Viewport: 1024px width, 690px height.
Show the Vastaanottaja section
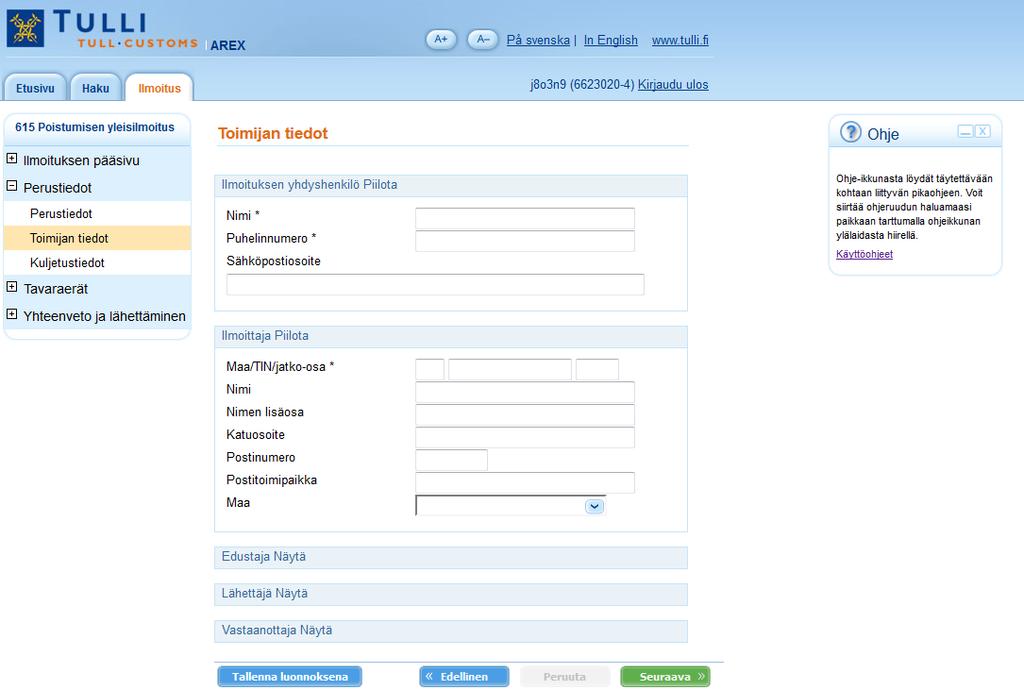[x=316, y=630]
